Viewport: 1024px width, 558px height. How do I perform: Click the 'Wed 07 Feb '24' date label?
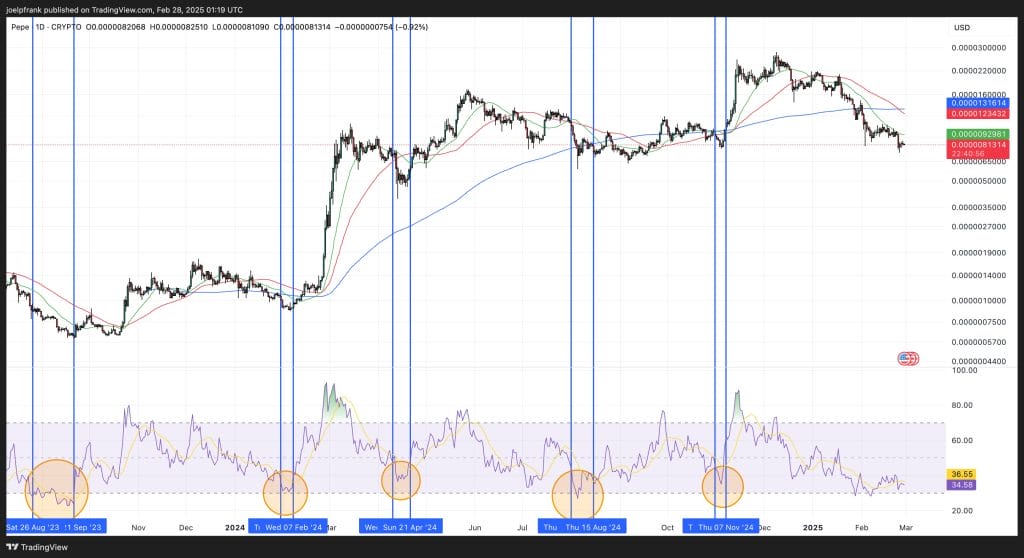click(295, 527)
